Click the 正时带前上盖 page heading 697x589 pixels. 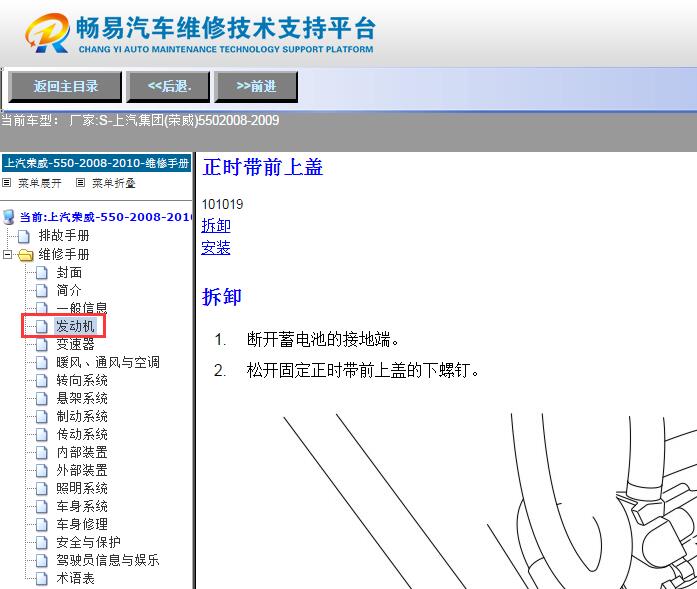point(263,167)
